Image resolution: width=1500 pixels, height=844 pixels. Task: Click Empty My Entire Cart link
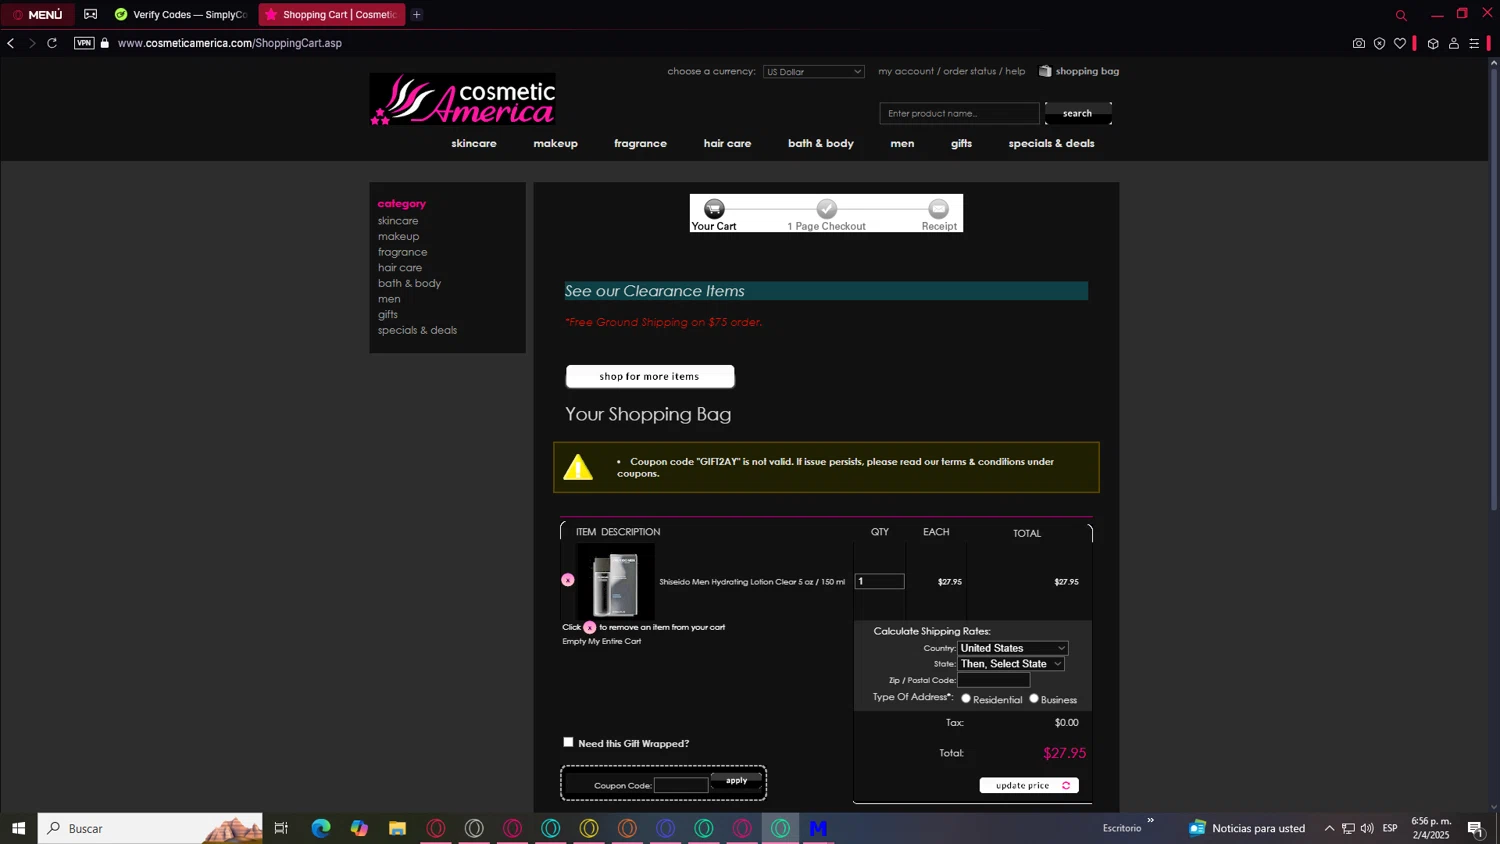pos(602,642)
